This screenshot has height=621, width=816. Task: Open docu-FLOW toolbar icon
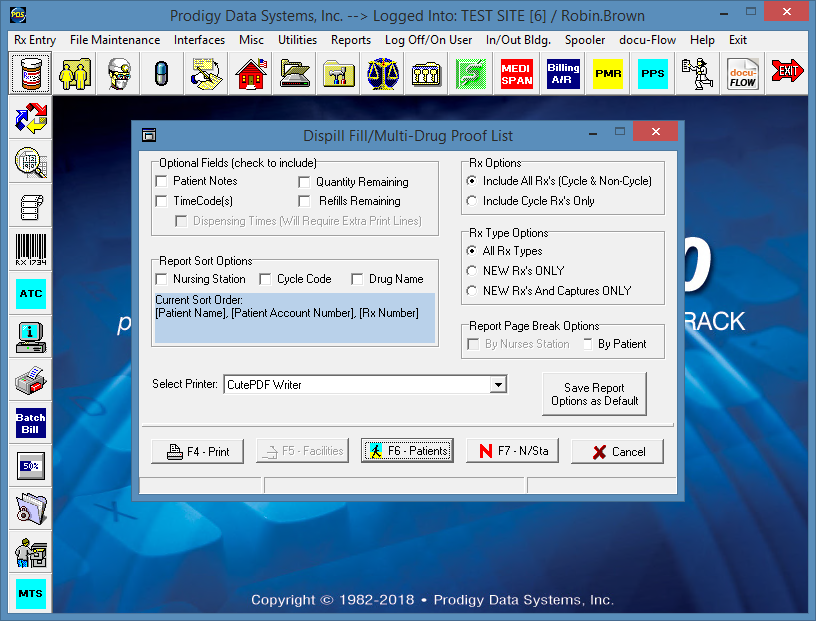click(743, 74)
